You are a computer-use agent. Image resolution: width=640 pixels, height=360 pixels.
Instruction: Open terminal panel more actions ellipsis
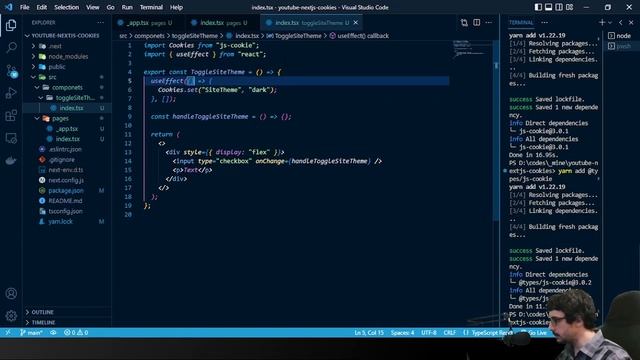[544, 22]
